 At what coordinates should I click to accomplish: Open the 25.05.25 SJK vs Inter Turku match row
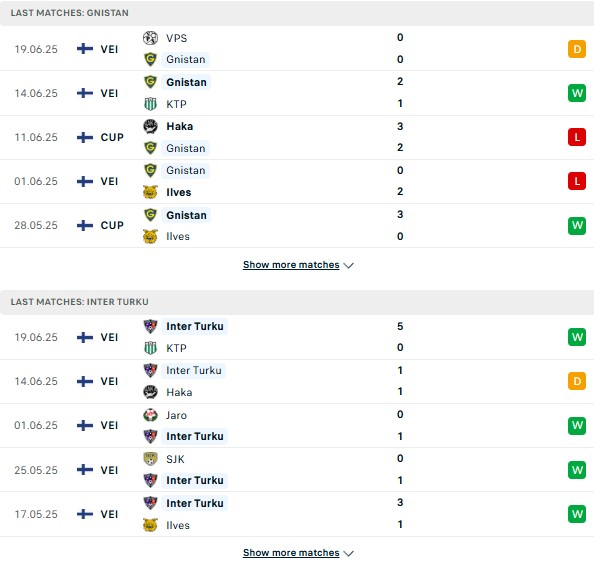click(297, 470)
